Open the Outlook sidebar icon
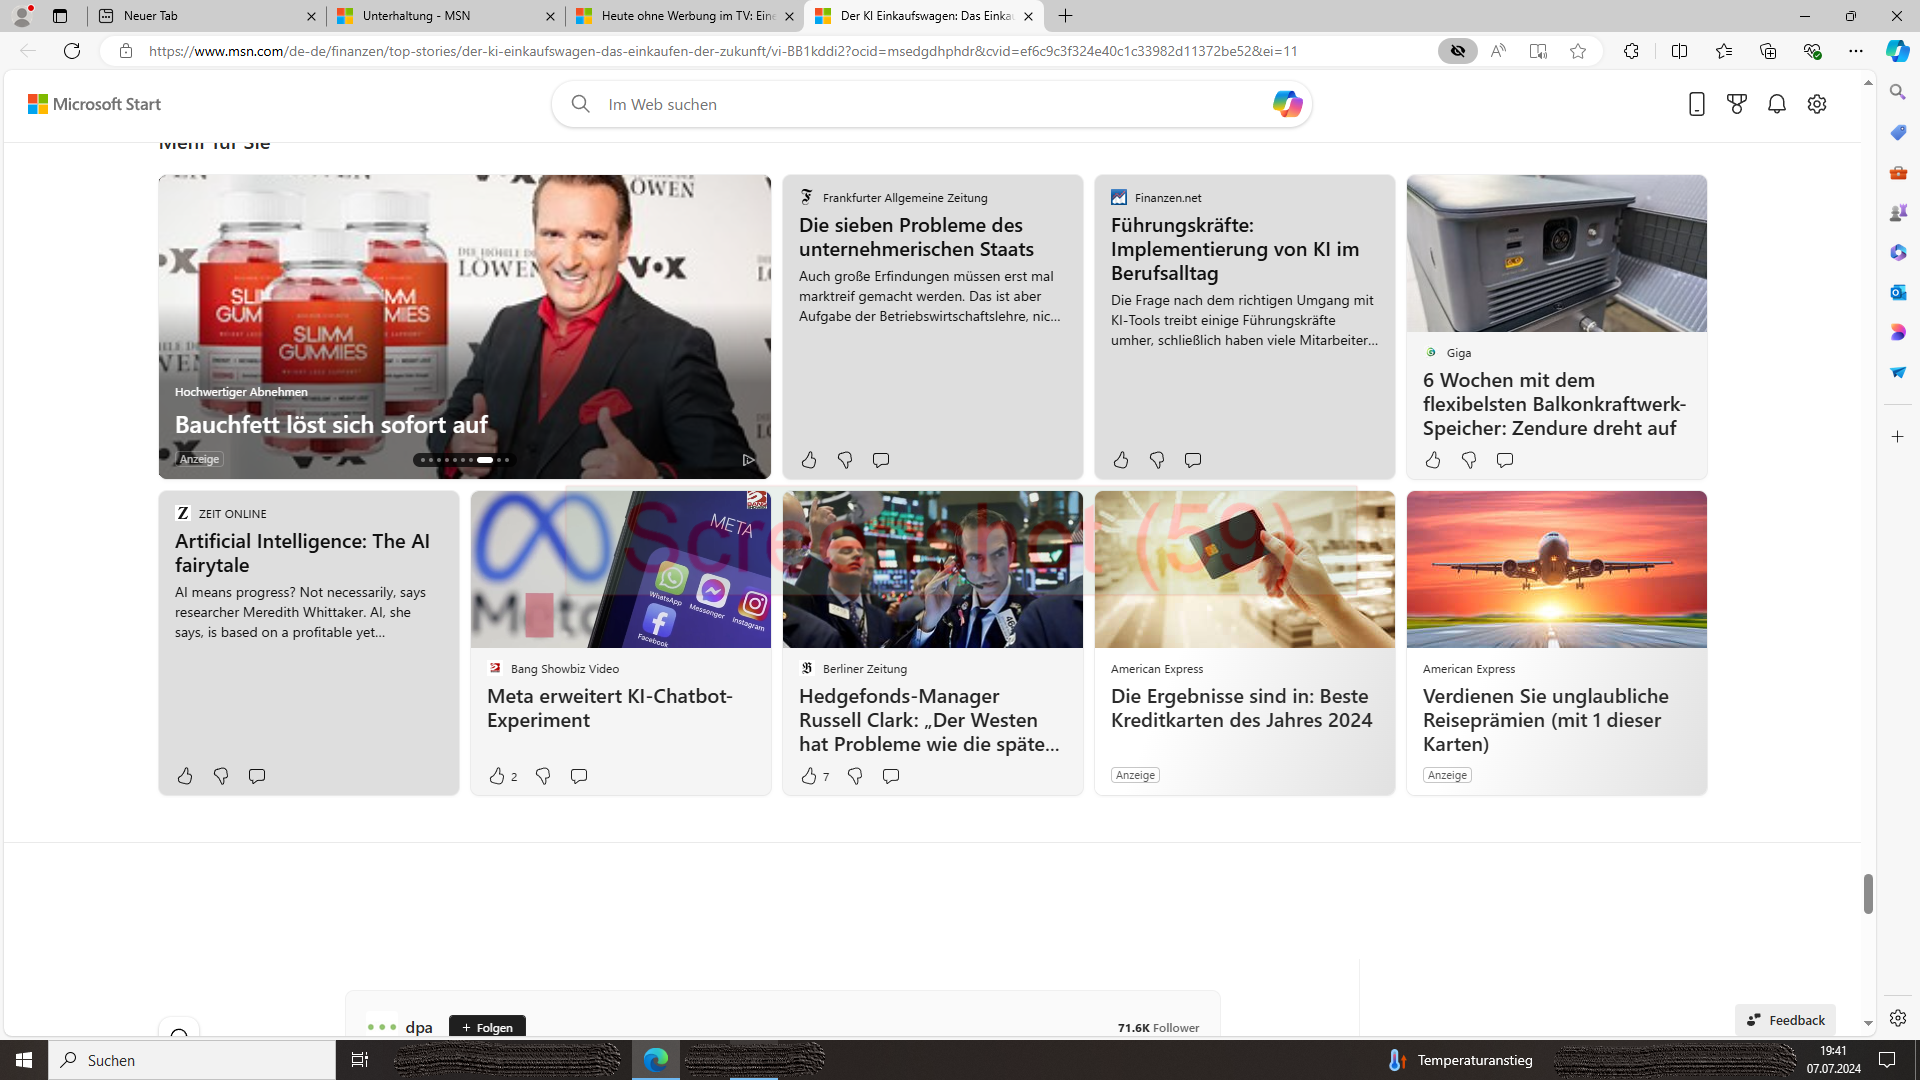This screenshot has width=1920, height=1080. pos(1897,292)
